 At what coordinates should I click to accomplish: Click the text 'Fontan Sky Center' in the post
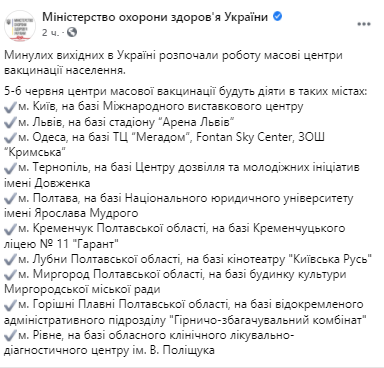pos(244,137)
